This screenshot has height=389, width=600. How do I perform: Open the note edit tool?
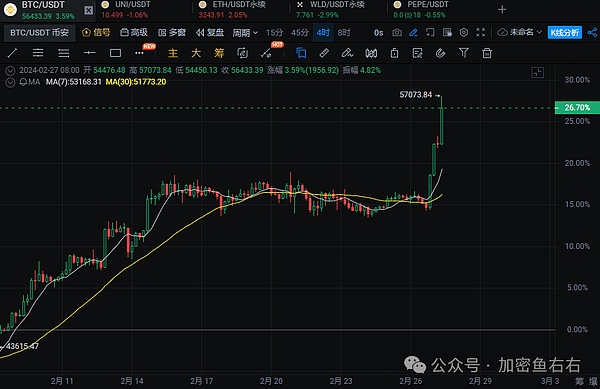coord(417,53)
